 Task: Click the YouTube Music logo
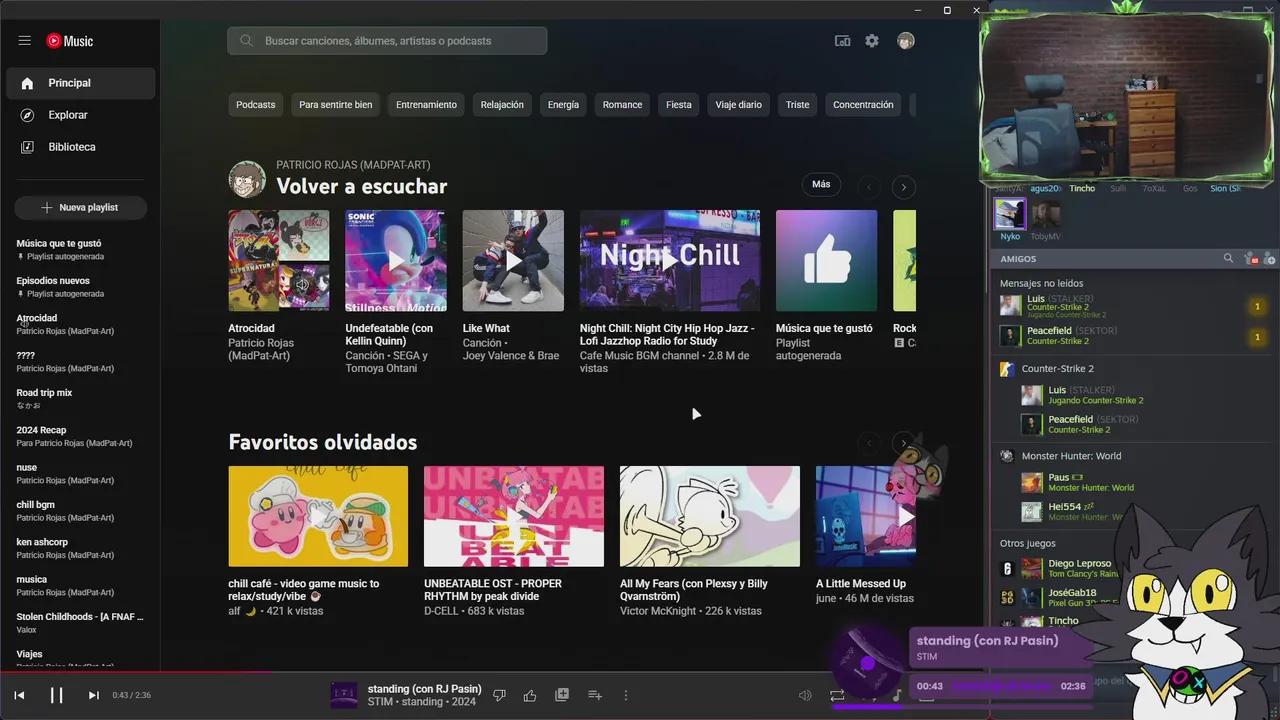[70, 41]
